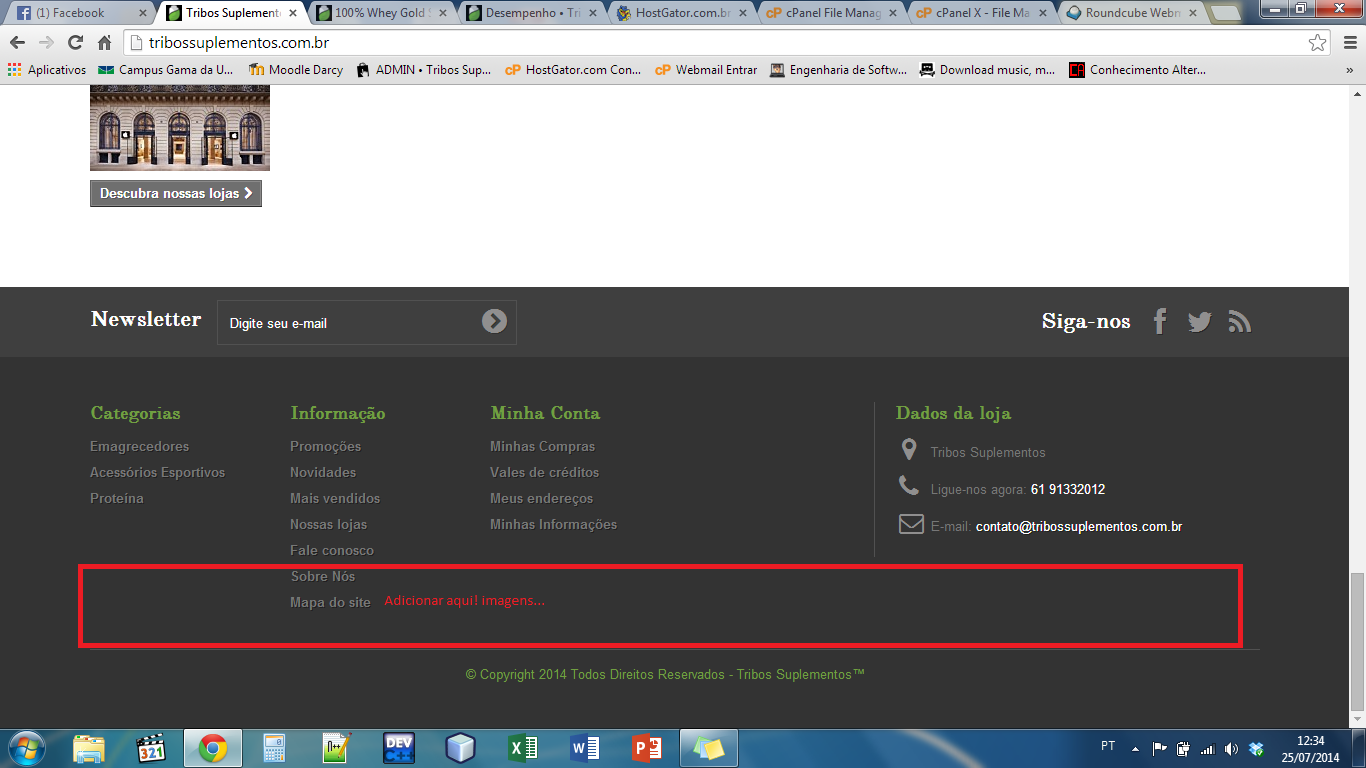Viewport: 1366px width, 768px height.
Task: Bookmark this page with the star icon
Action: pyautogui.click(x=1318, y=43)
